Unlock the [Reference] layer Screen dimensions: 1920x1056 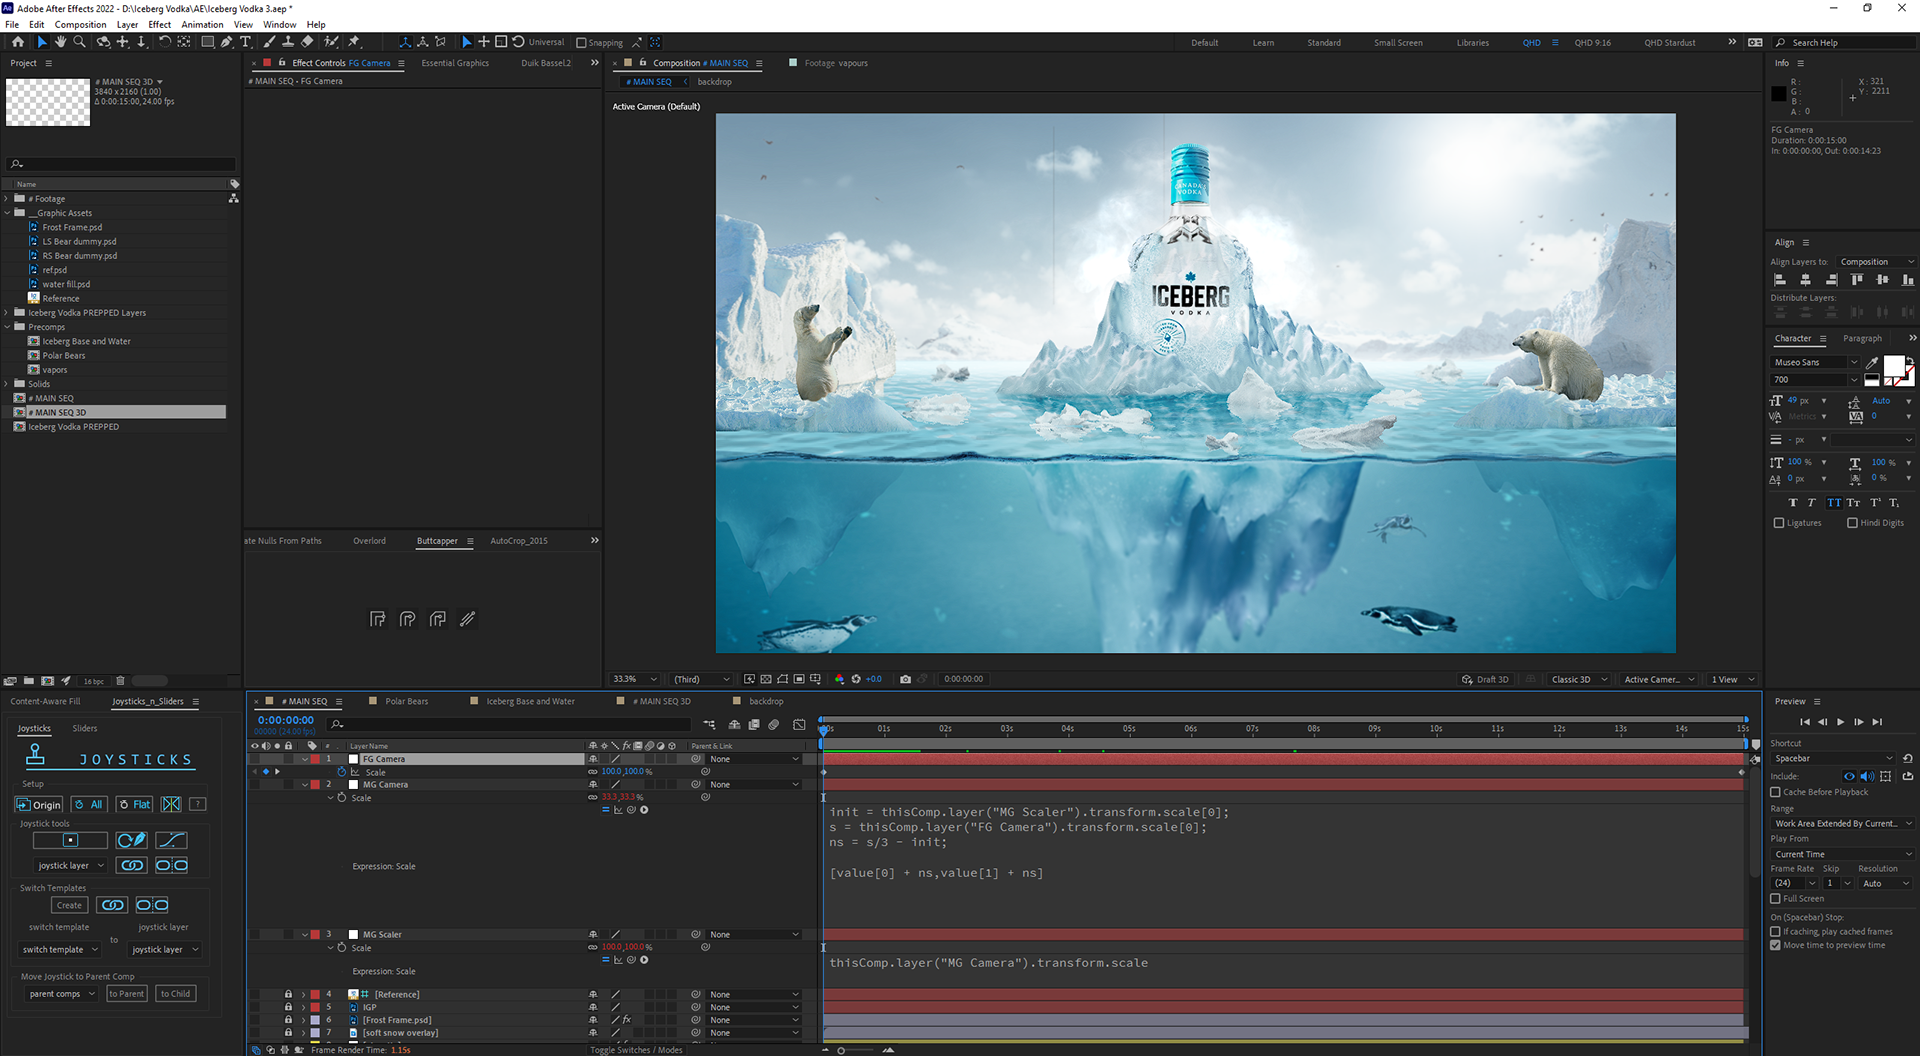288,994
